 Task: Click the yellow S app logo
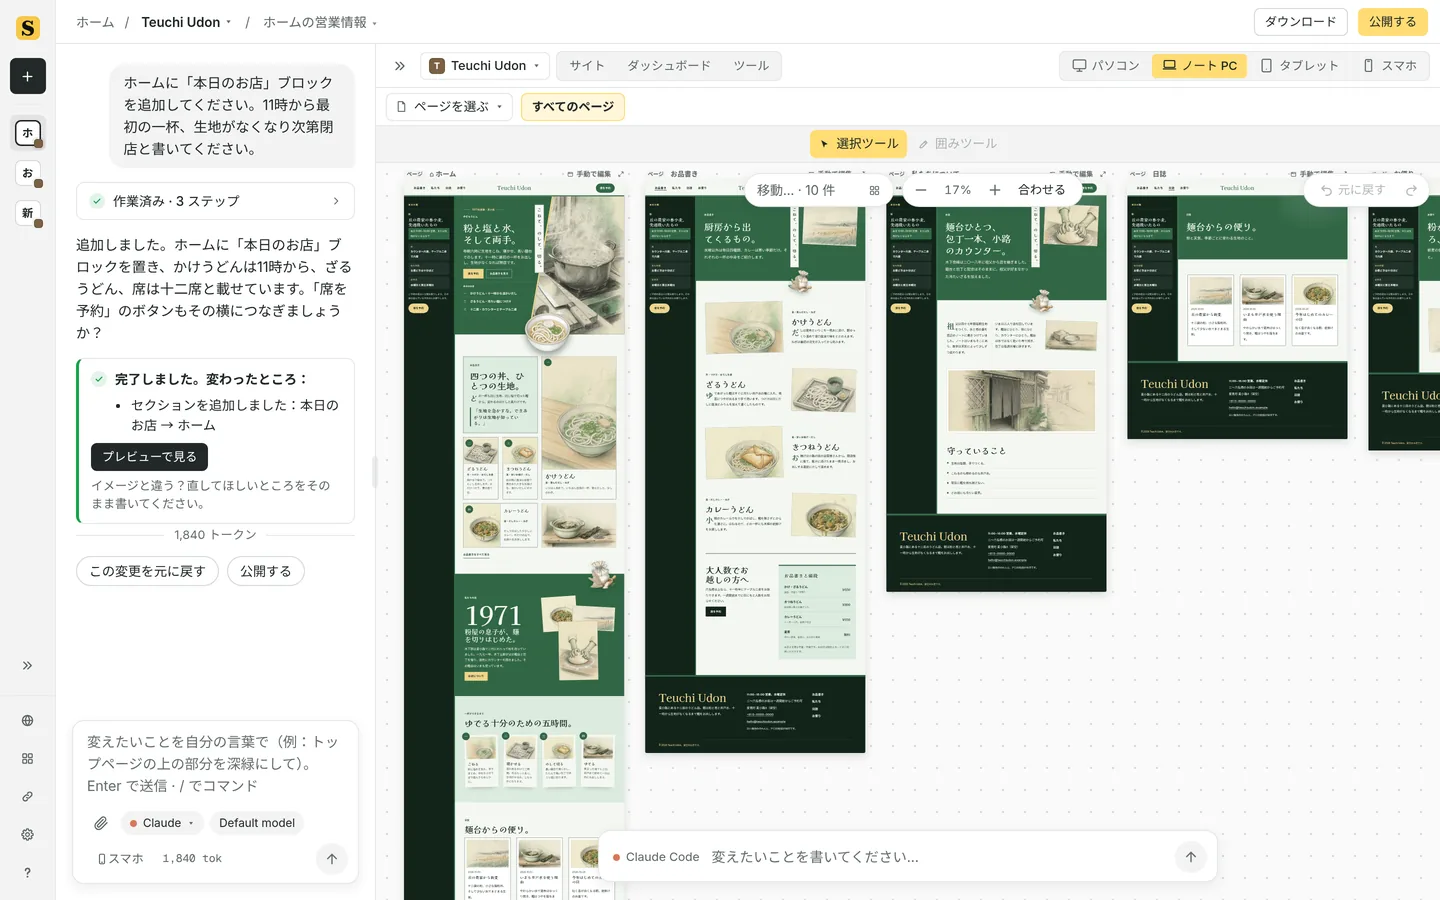[28, 28]
